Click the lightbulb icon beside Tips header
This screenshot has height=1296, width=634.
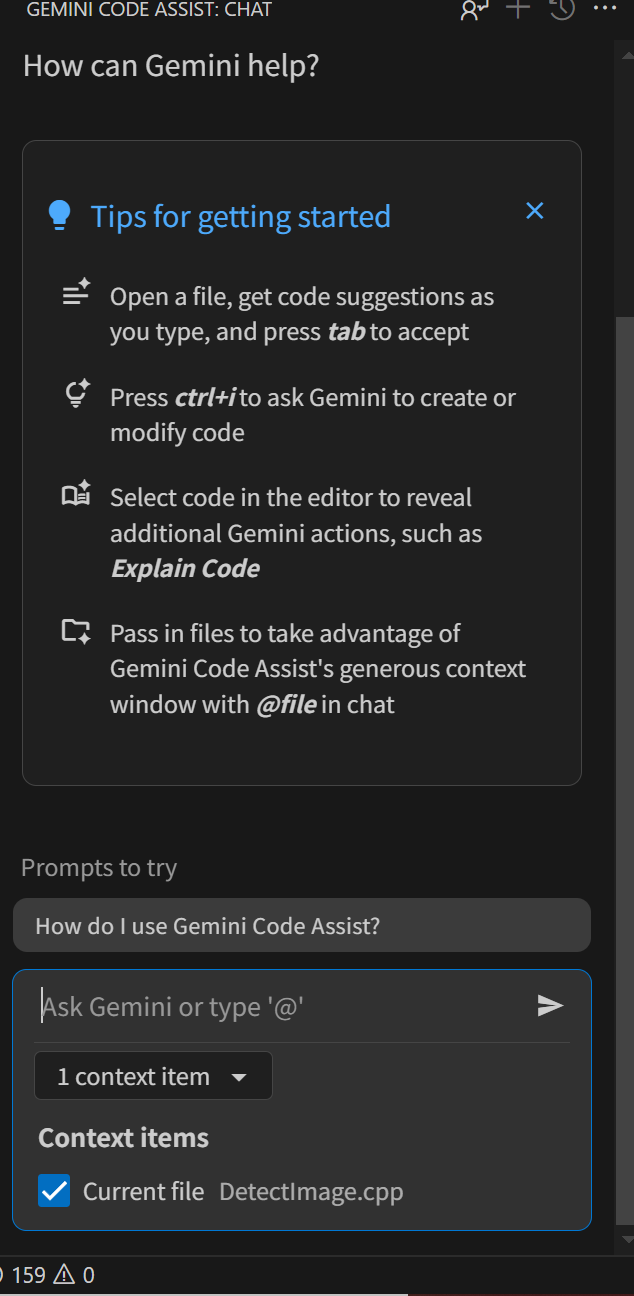click(x=60, y=214)
